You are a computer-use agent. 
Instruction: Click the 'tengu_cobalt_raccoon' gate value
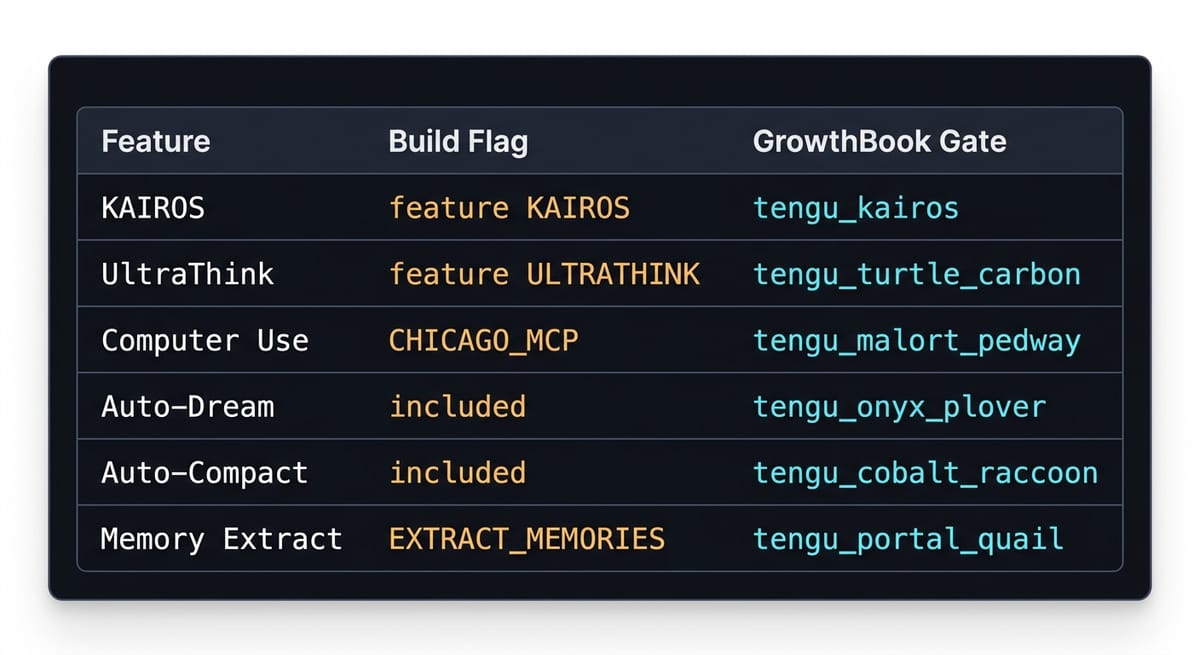click(925, 474)
